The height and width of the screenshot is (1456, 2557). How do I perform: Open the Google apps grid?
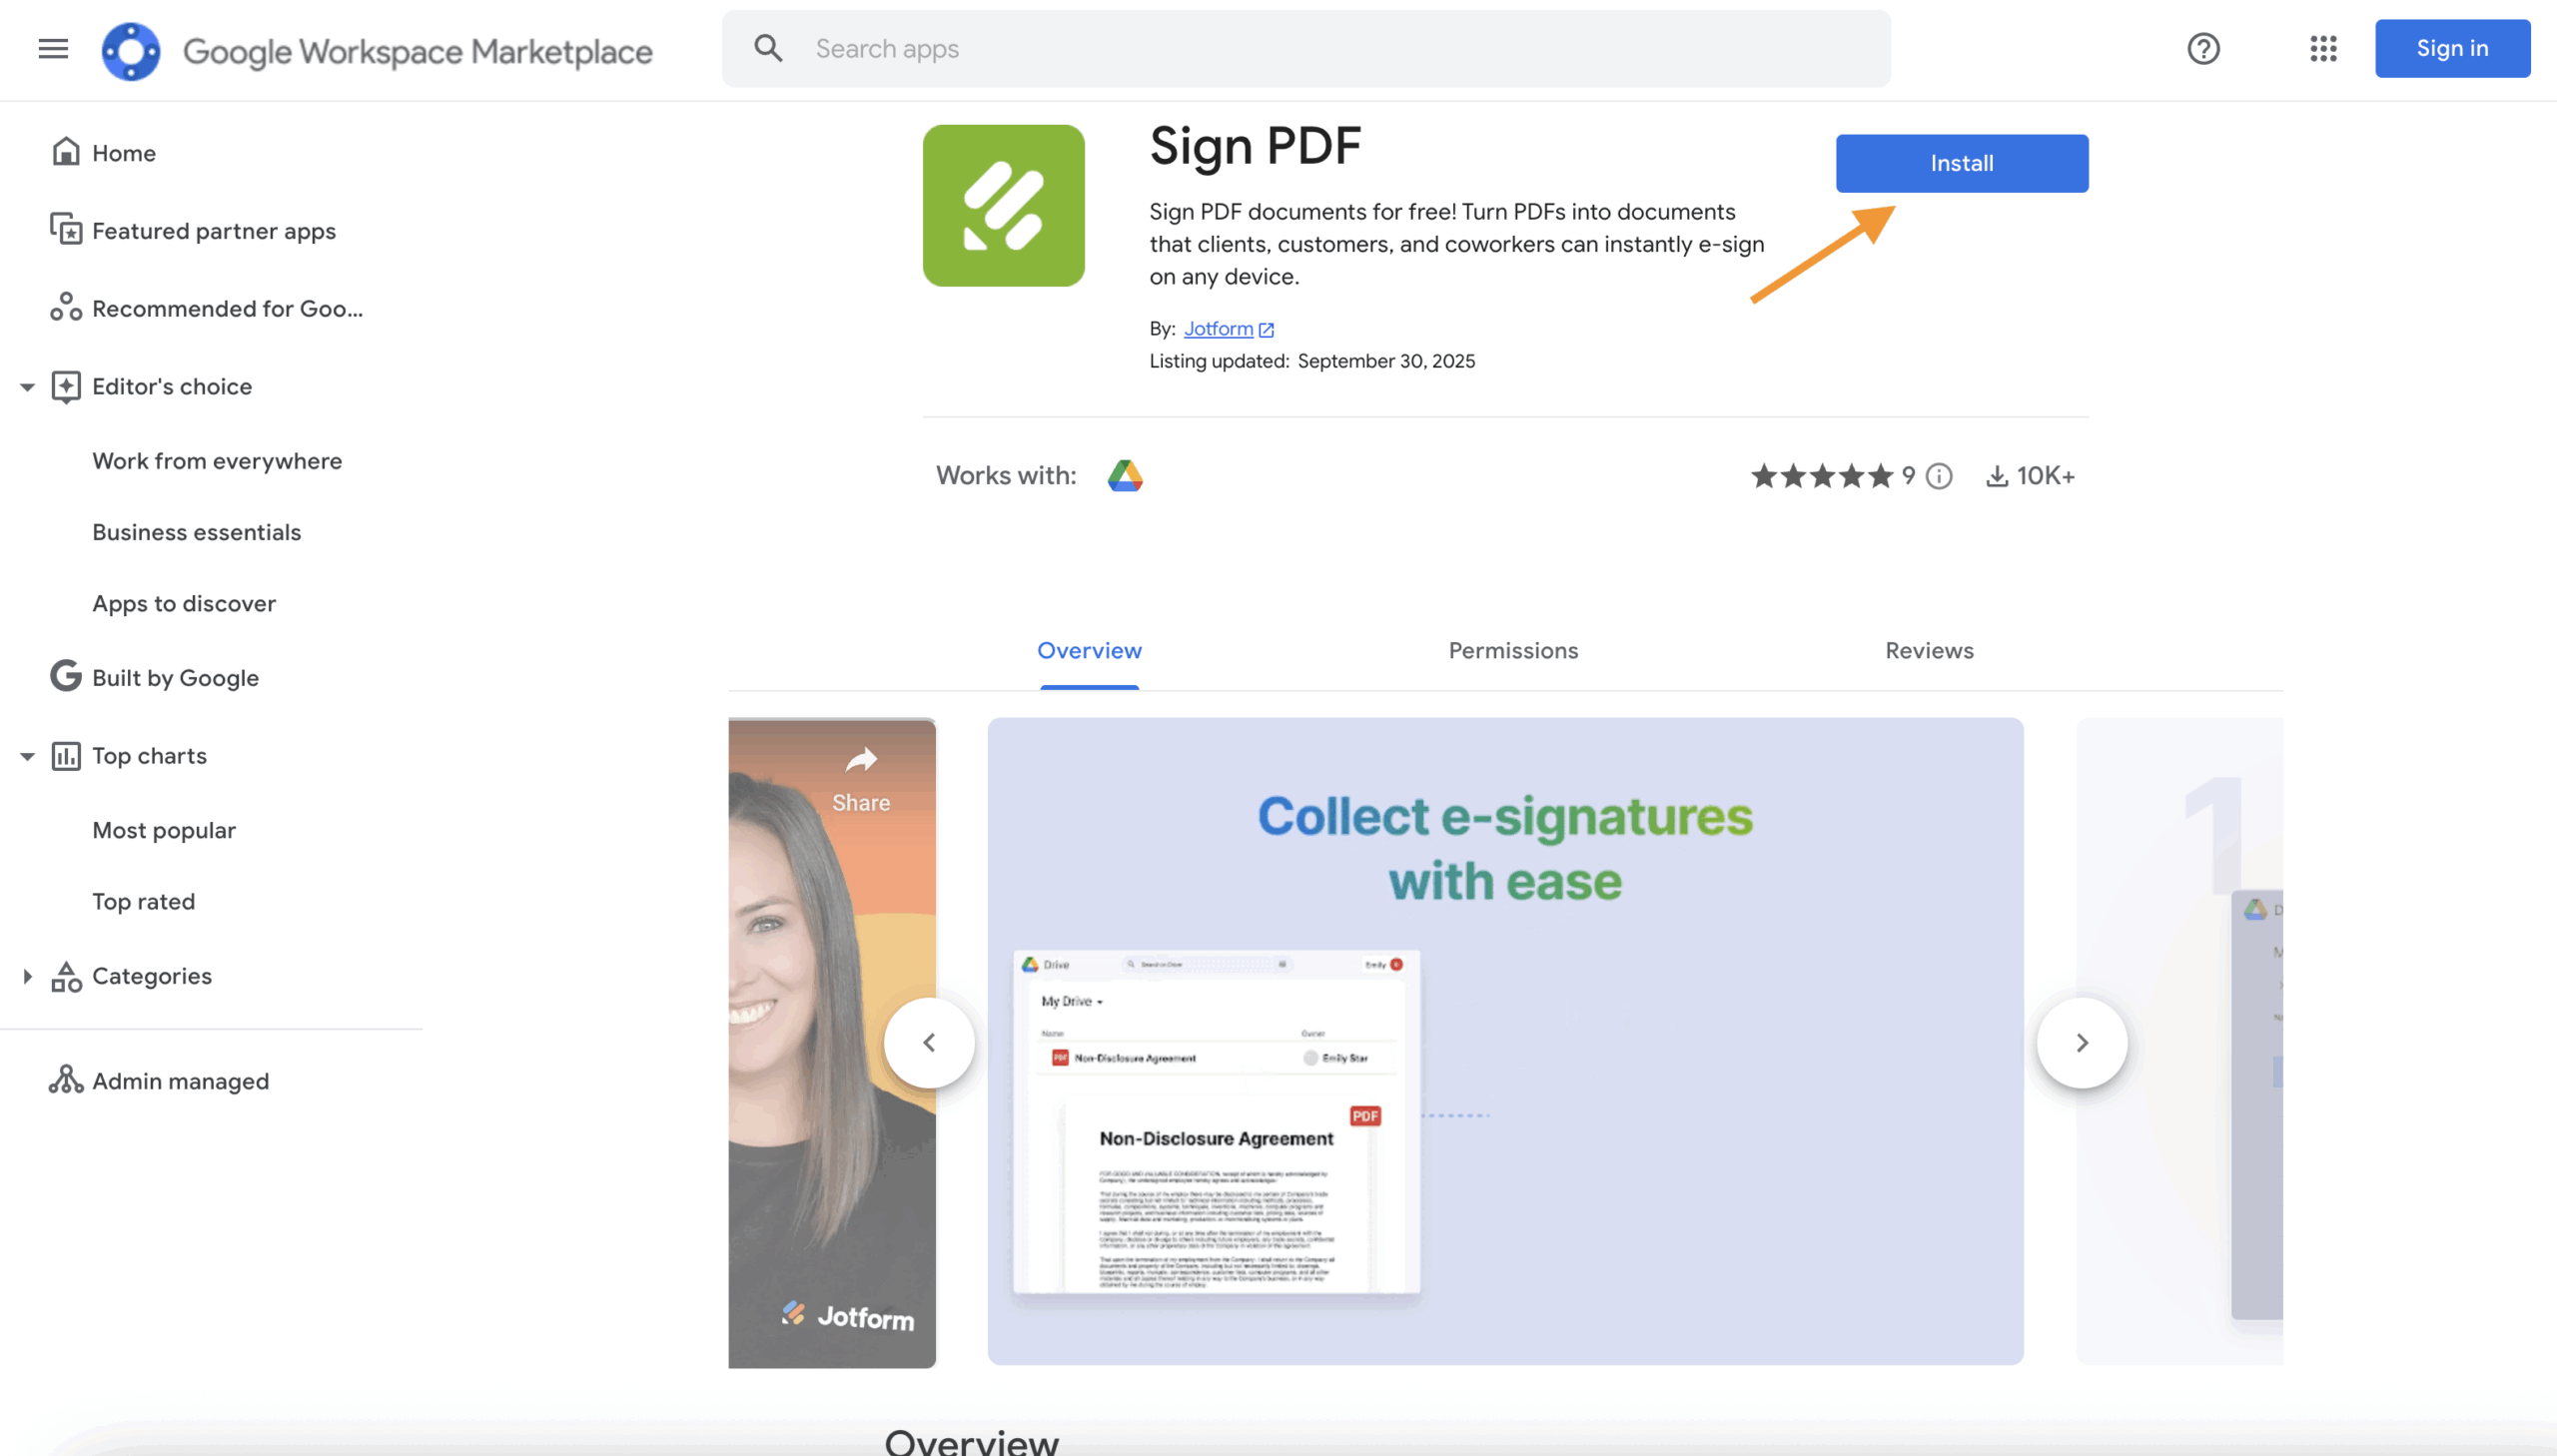pos(2323,48)
